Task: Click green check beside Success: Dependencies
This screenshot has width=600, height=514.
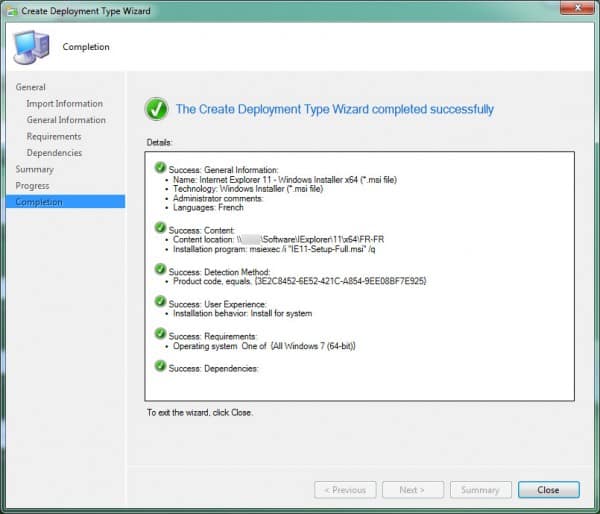Action: (x=160, y=367)
